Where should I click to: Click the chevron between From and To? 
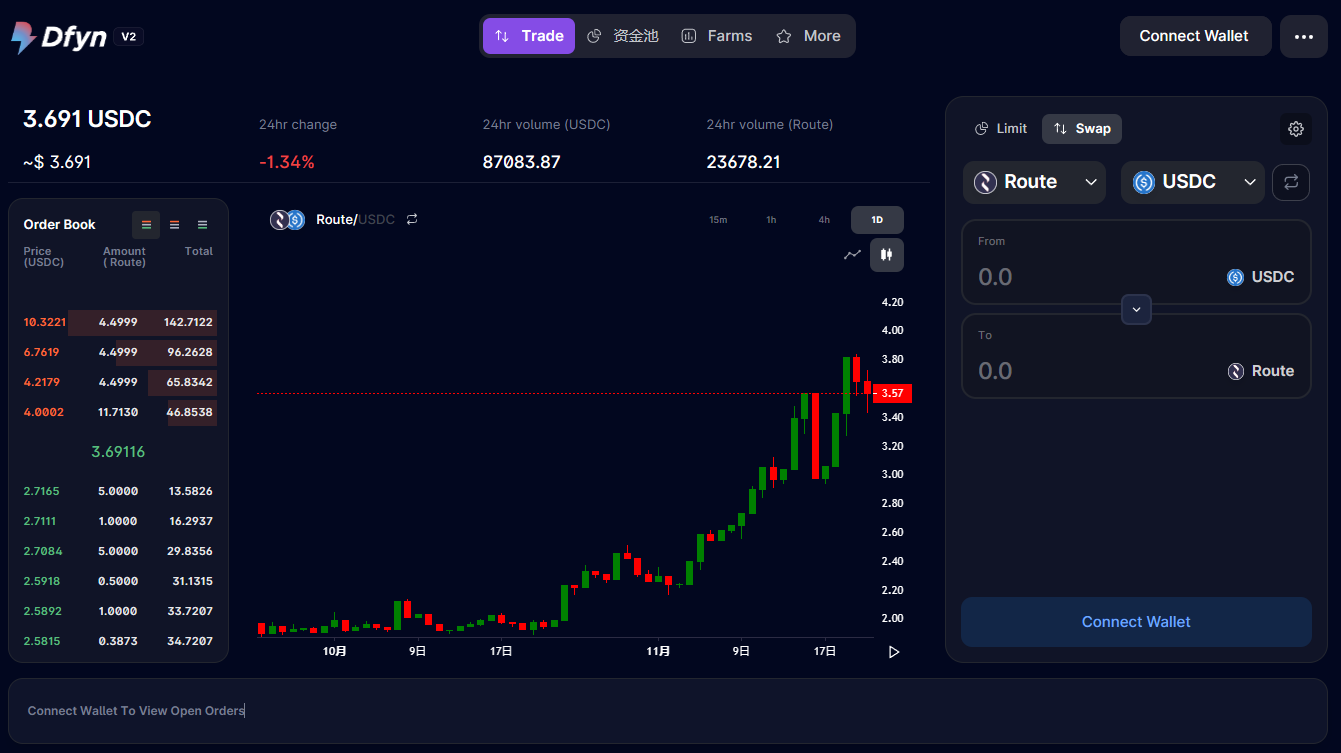click(1136, 310)
